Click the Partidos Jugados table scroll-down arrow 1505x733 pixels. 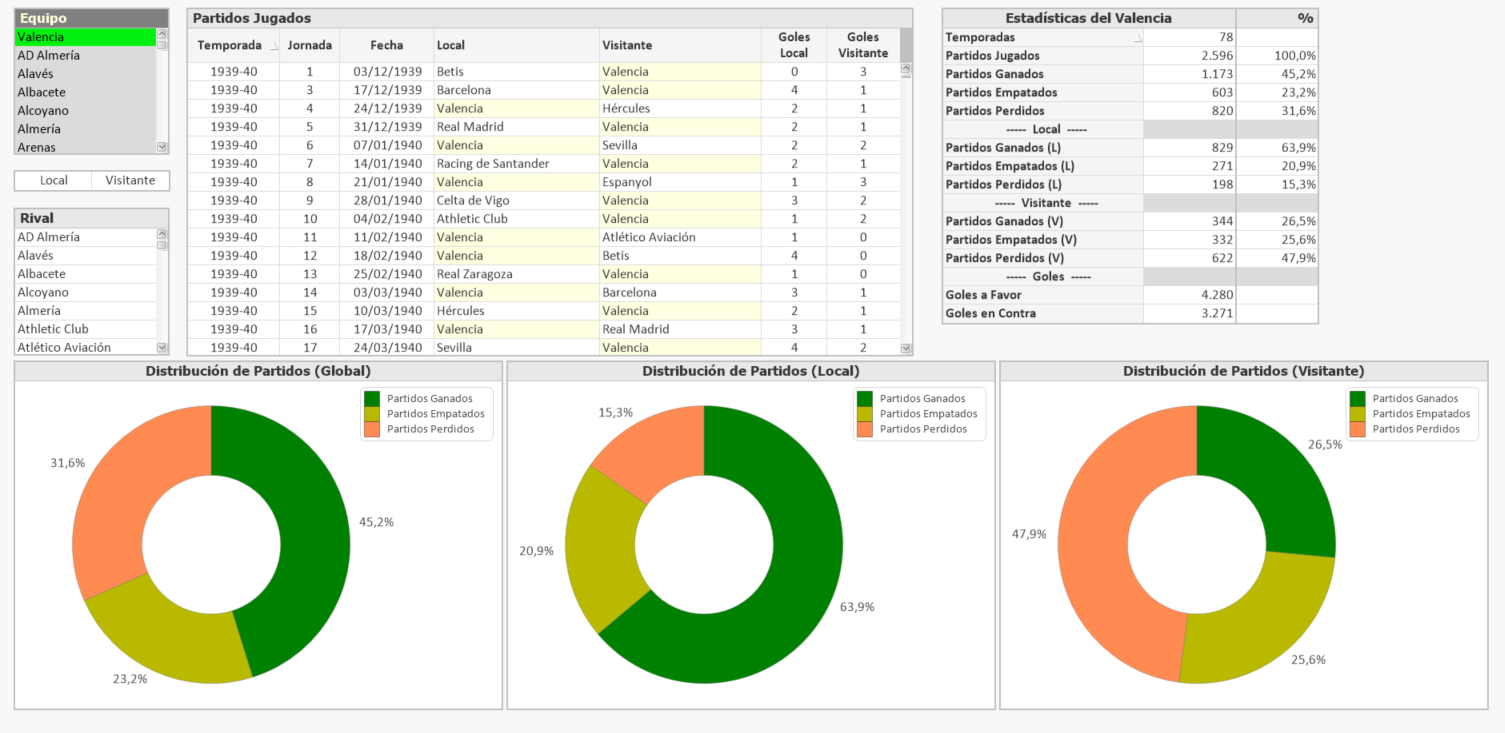click(x=906, y=348)
